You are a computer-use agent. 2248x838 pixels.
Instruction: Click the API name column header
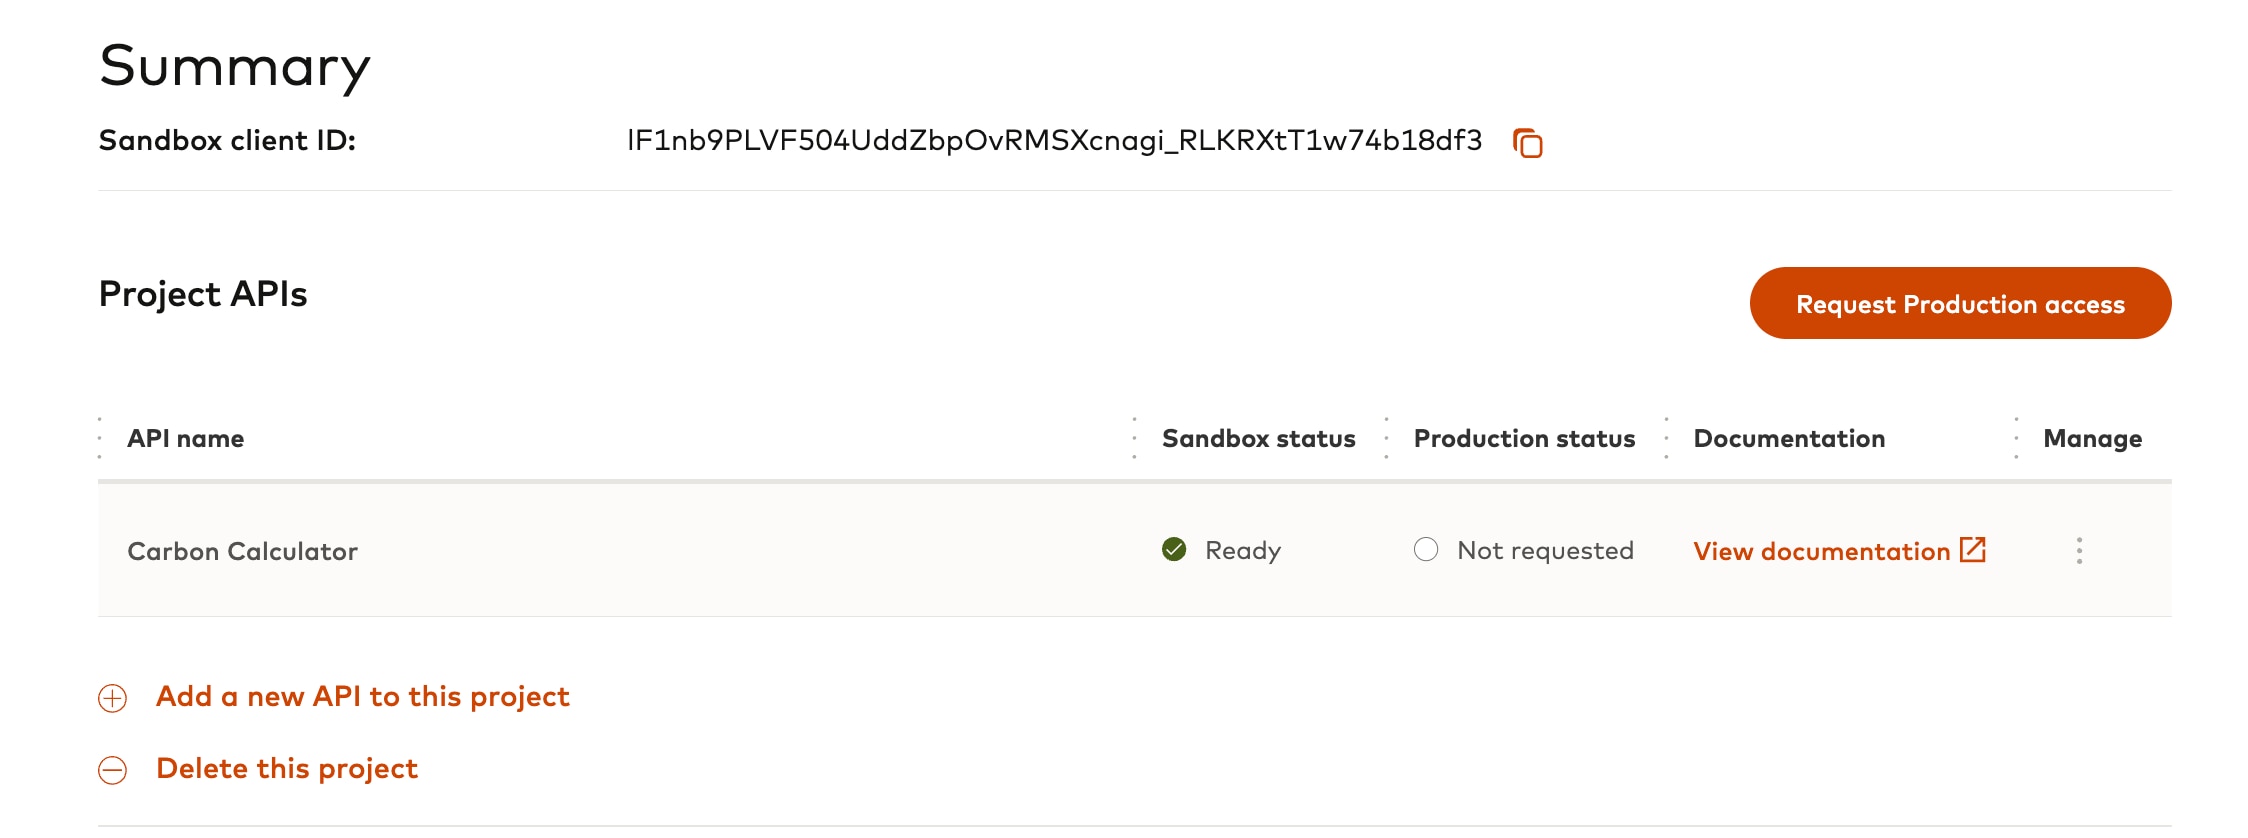click(x=186, y=439)
